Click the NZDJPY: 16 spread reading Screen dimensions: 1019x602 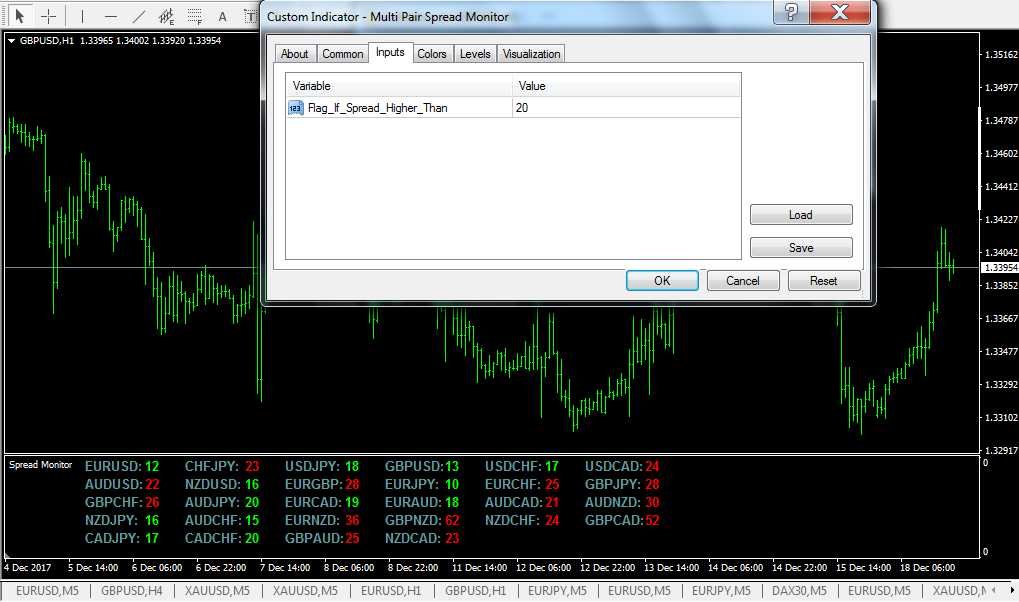pos(122,520)
